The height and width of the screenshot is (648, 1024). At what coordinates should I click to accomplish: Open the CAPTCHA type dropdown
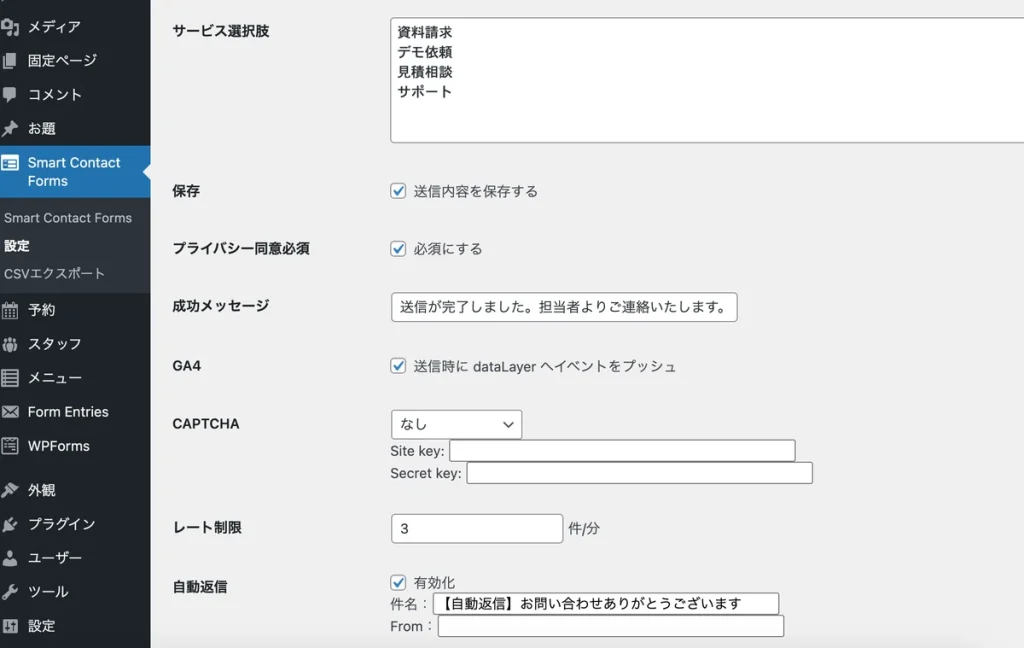pos(456,424)
